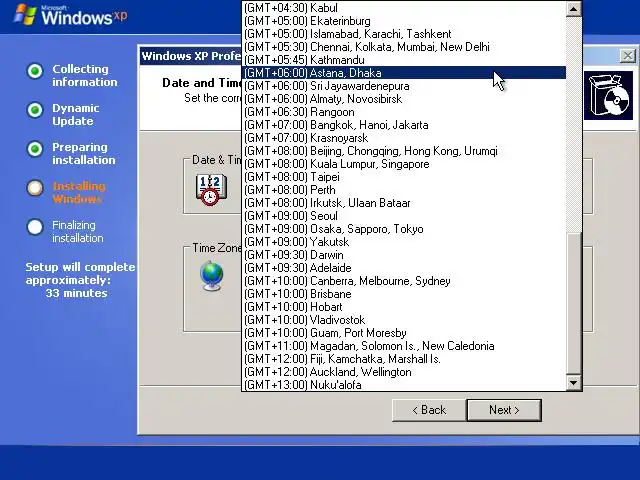Pick Guam, Port Moresby time zone
The image size is (640, 480).
[404, 333]
